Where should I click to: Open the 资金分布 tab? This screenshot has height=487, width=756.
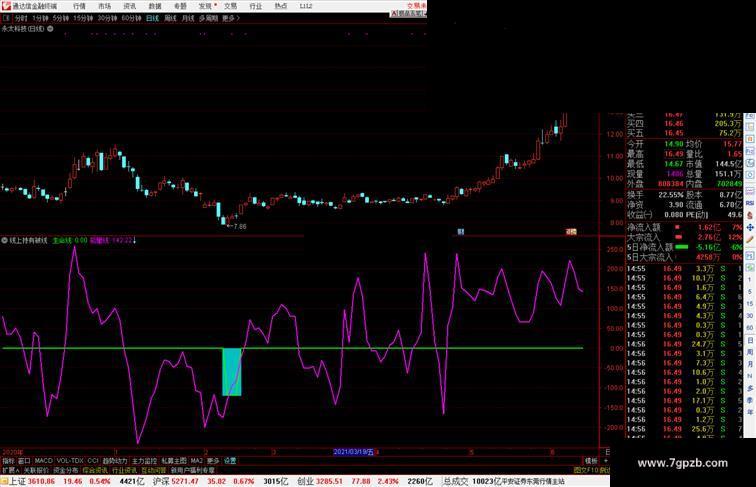tap(66, 470)
